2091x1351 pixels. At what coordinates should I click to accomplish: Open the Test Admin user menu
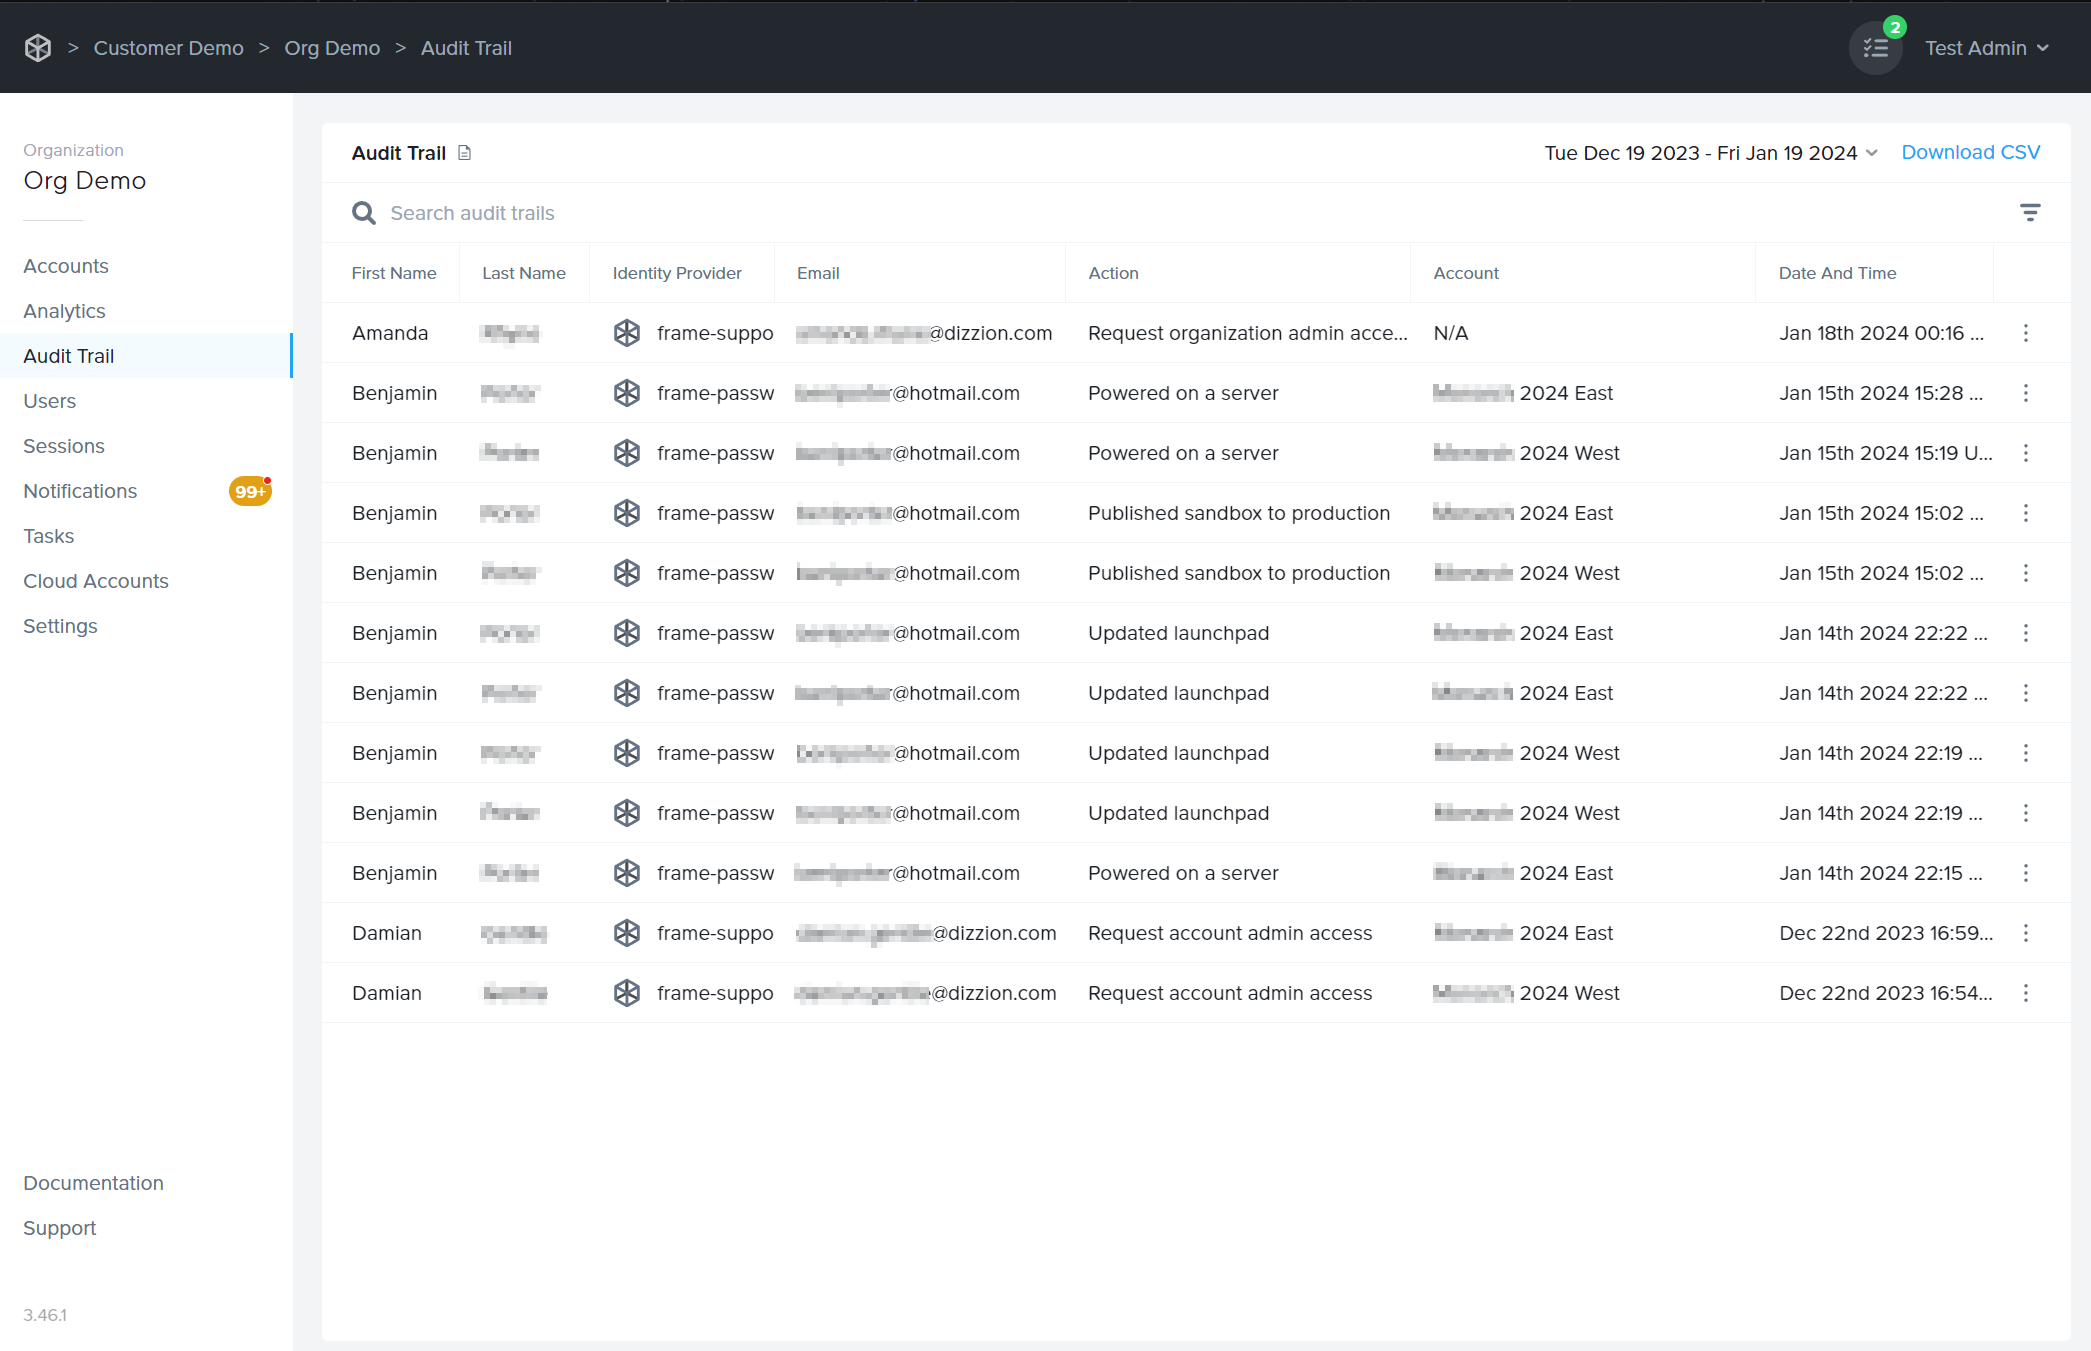click(1986, 48)
